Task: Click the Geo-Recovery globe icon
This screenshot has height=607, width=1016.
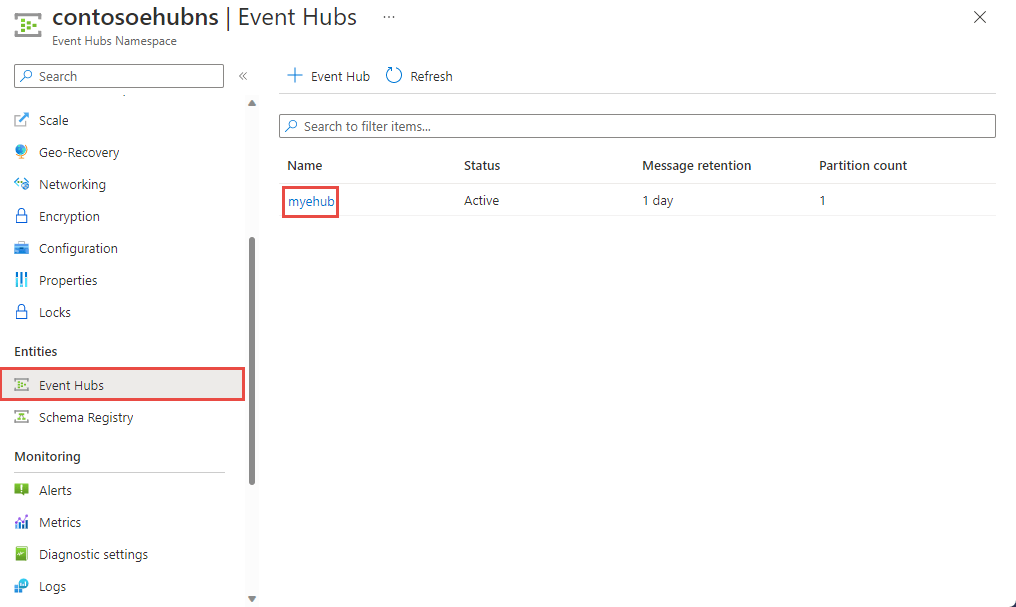Action: coord(21,152)
